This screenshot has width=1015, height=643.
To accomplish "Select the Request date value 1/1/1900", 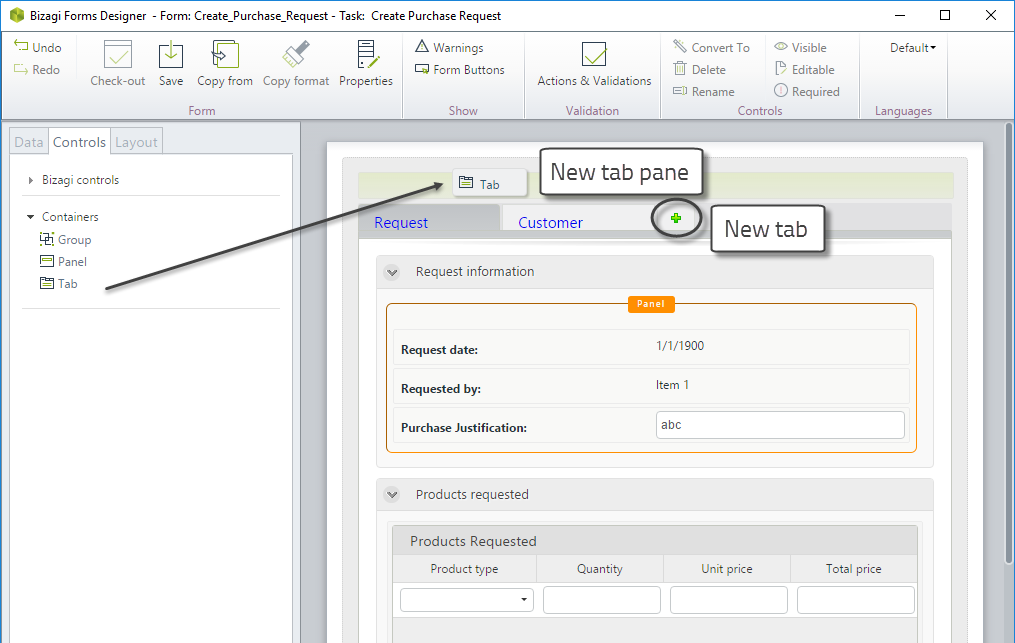I will tap(680, 346).
